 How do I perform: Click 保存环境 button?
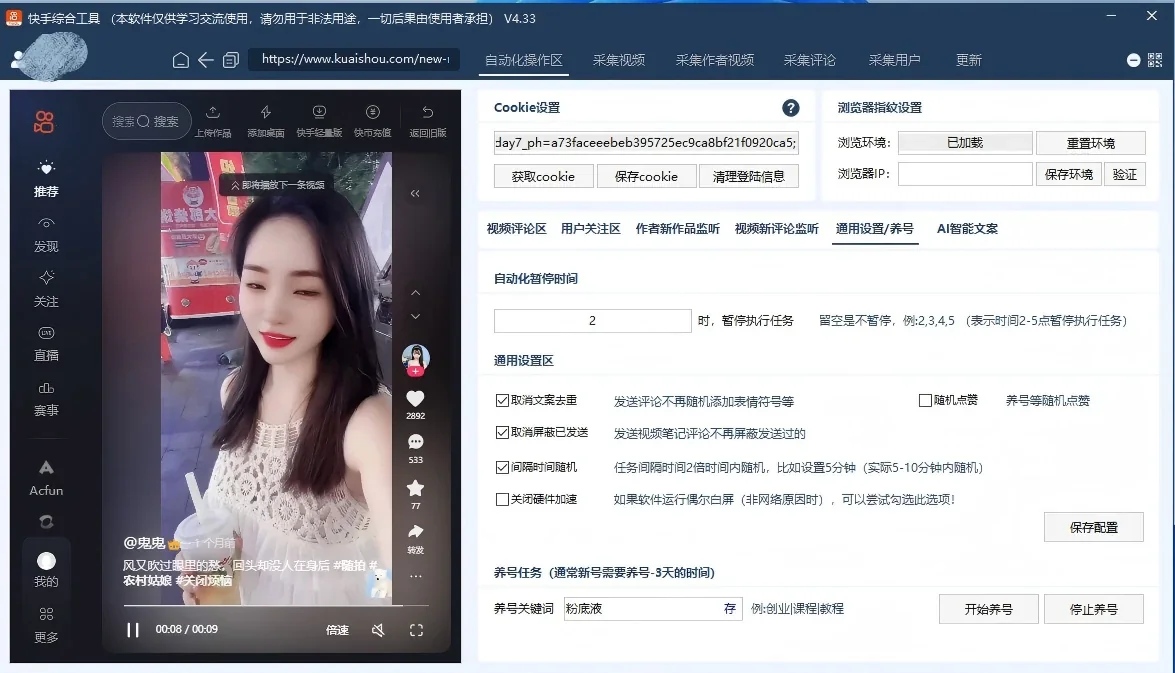coord(1069,175)
